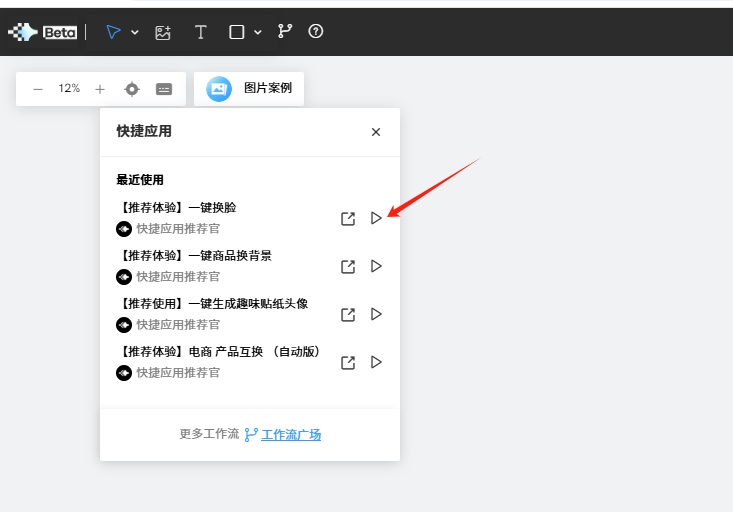Image resolution: width=733 pixels, height=512 pixels.
Task: Select the rectangle shape tool
Action: click(237, 32)
